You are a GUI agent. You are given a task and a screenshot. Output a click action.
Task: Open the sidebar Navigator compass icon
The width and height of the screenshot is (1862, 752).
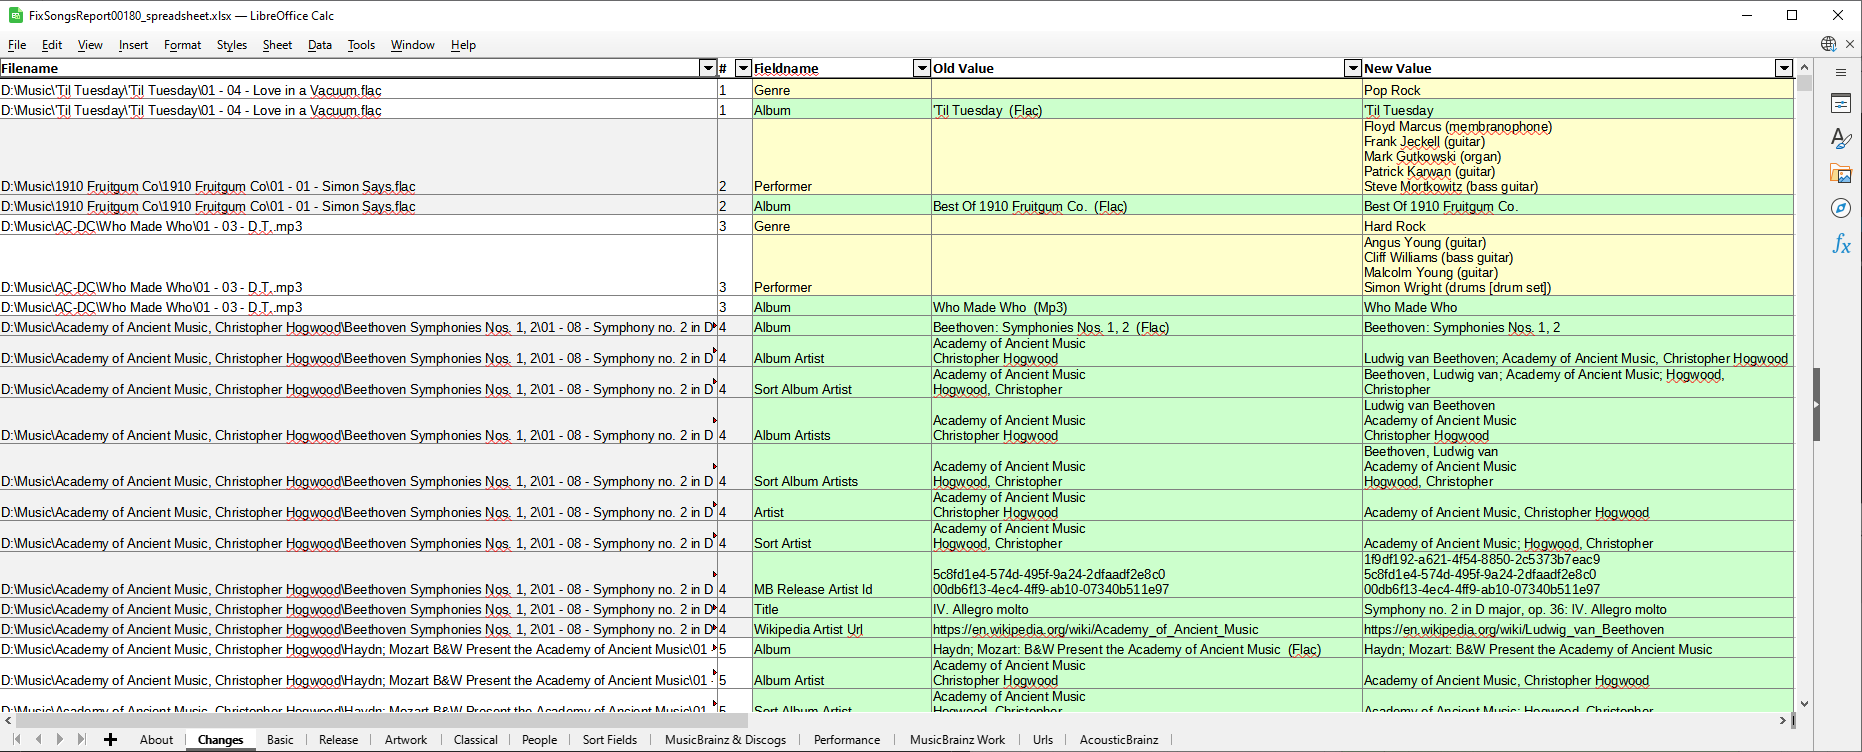click(1841, 208)
